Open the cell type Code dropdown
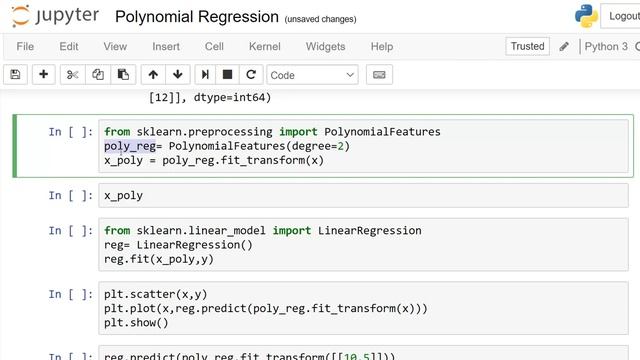 pyautogui.click(x=312, y=75)
